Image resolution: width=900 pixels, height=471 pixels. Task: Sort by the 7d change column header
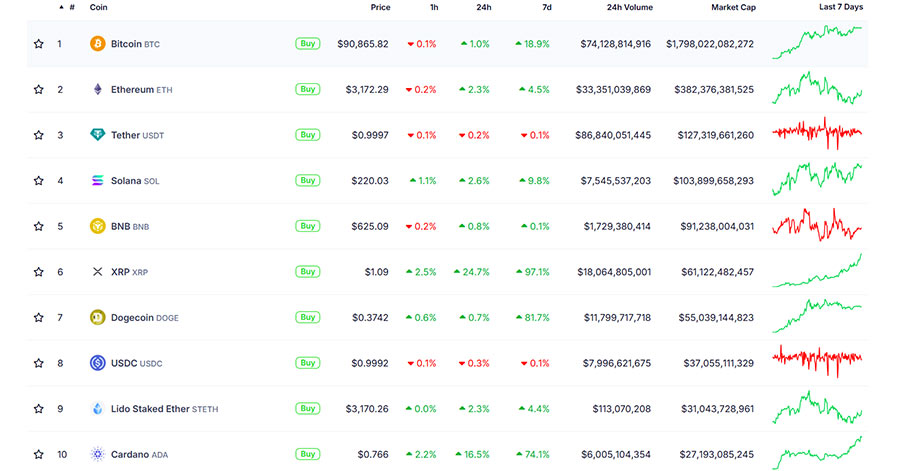click(x=546, y=7)
